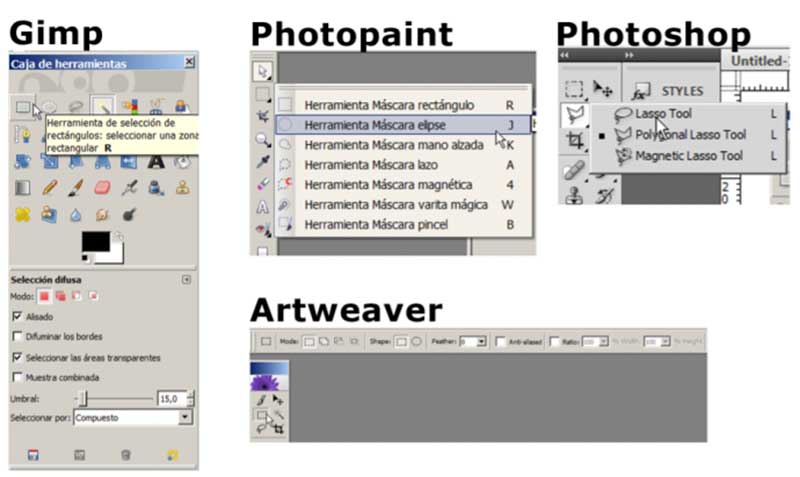Choose Herramienta Máscara rectángulo
800x477 pixels.
tap(403, 105)
